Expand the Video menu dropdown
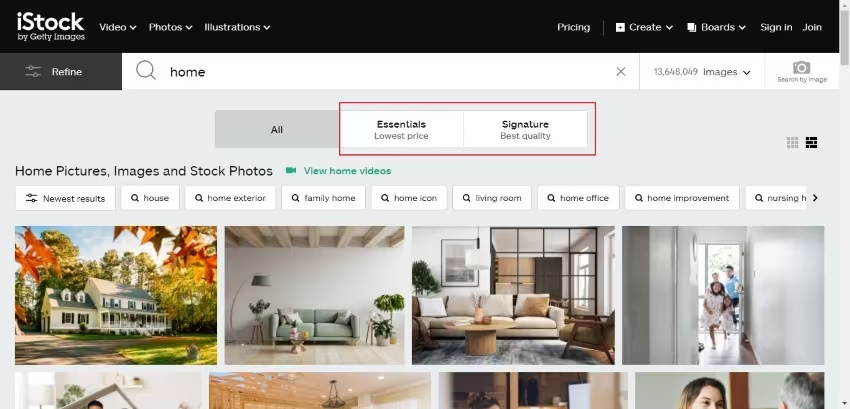 (118, 27)
